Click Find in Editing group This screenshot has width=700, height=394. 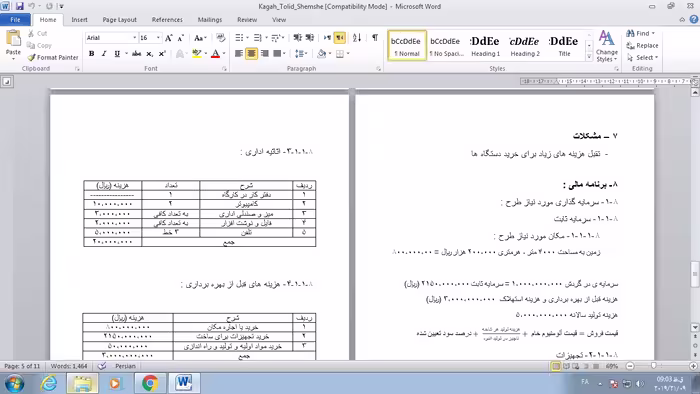click(x=639, y=33)
